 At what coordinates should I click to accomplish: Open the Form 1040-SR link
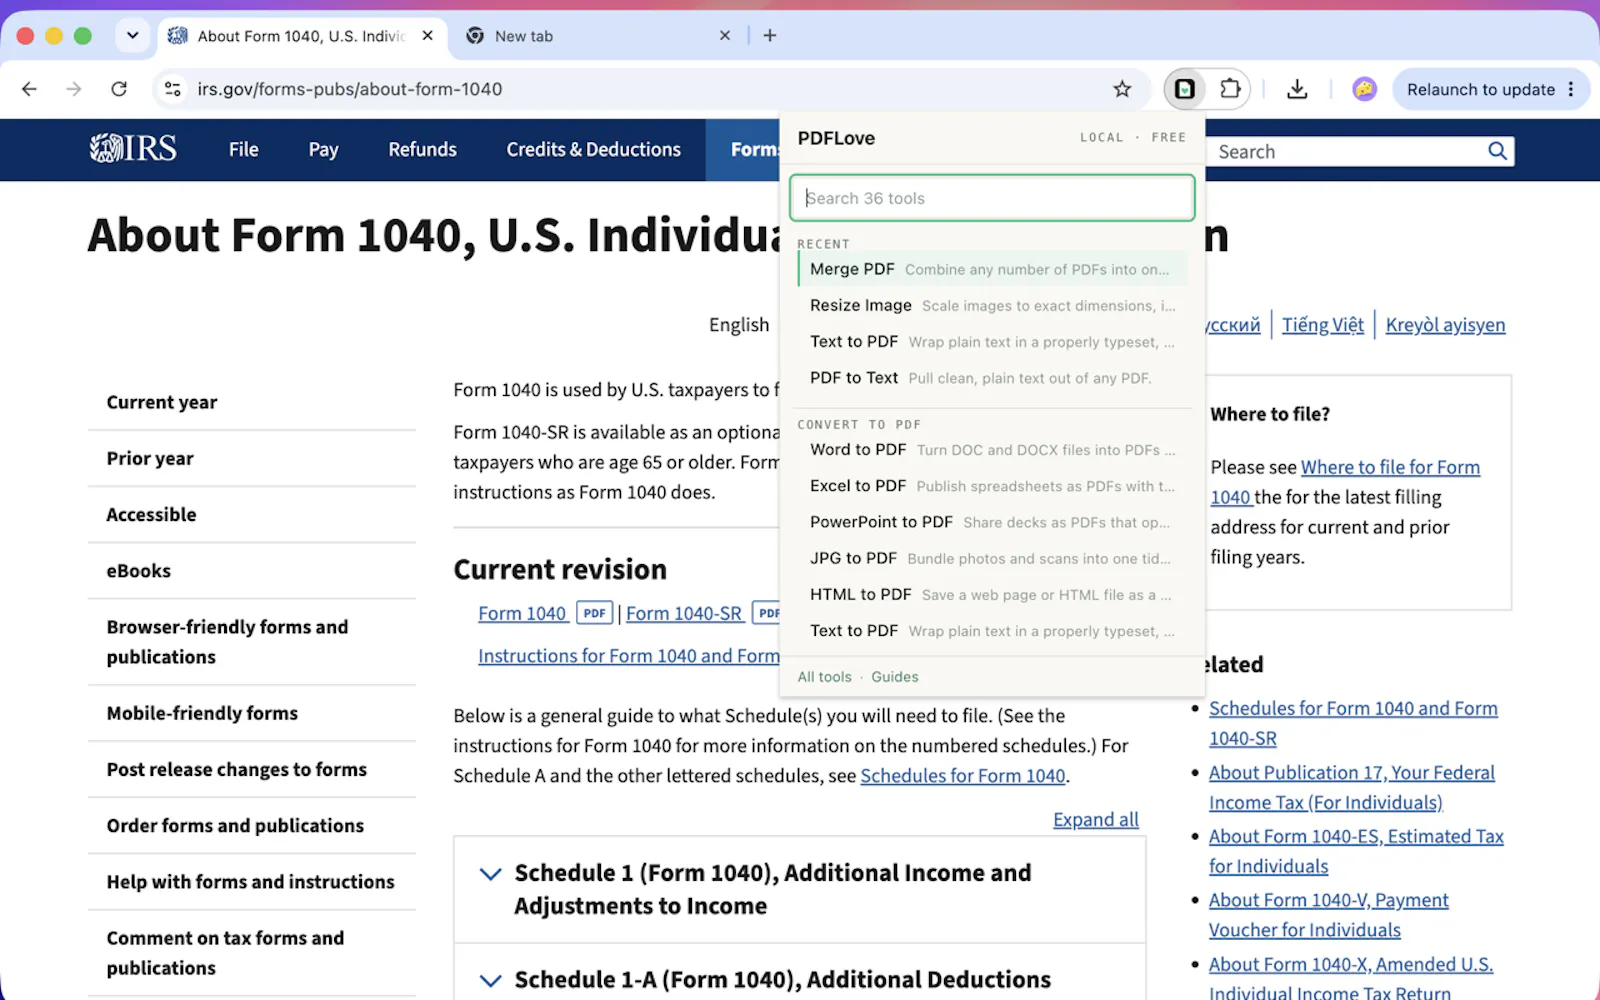(684, 613)
